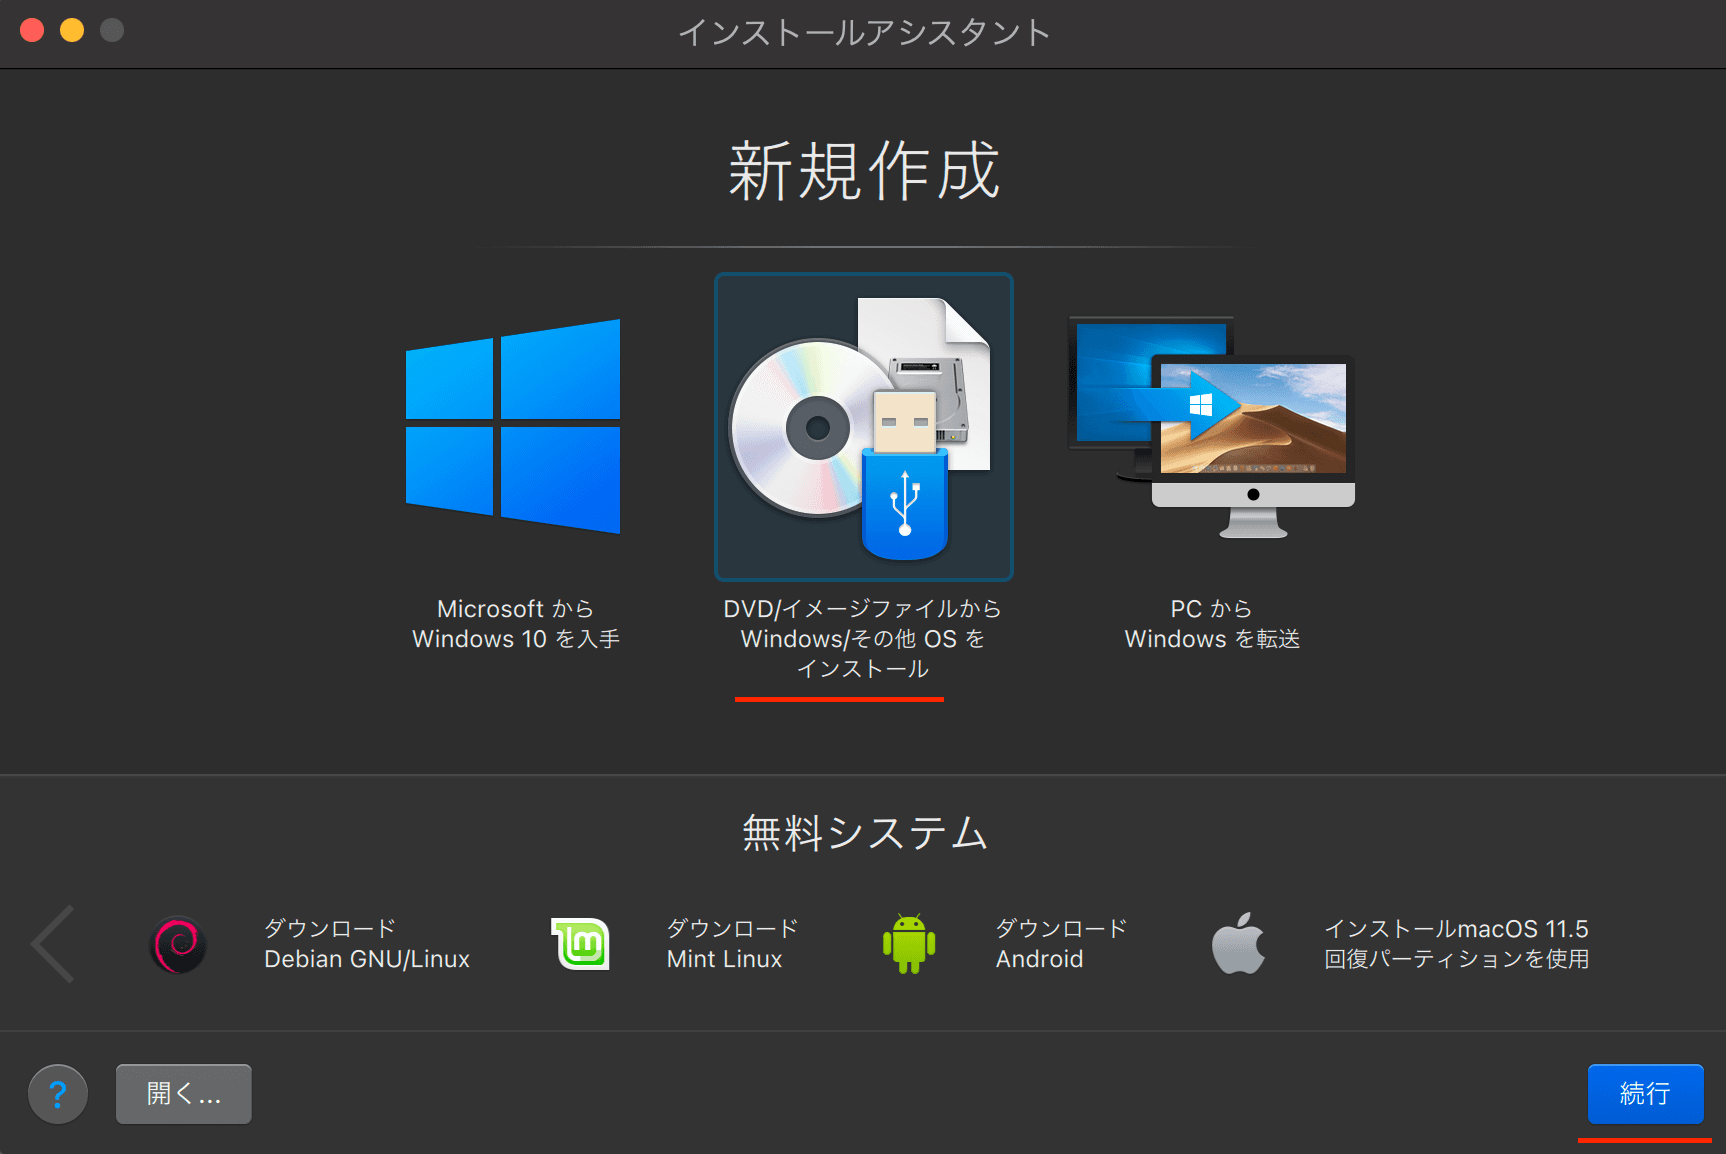Click the Apple logo for macOS 11.5
Screen dimensions: 1726x1154
(1238, 943)
